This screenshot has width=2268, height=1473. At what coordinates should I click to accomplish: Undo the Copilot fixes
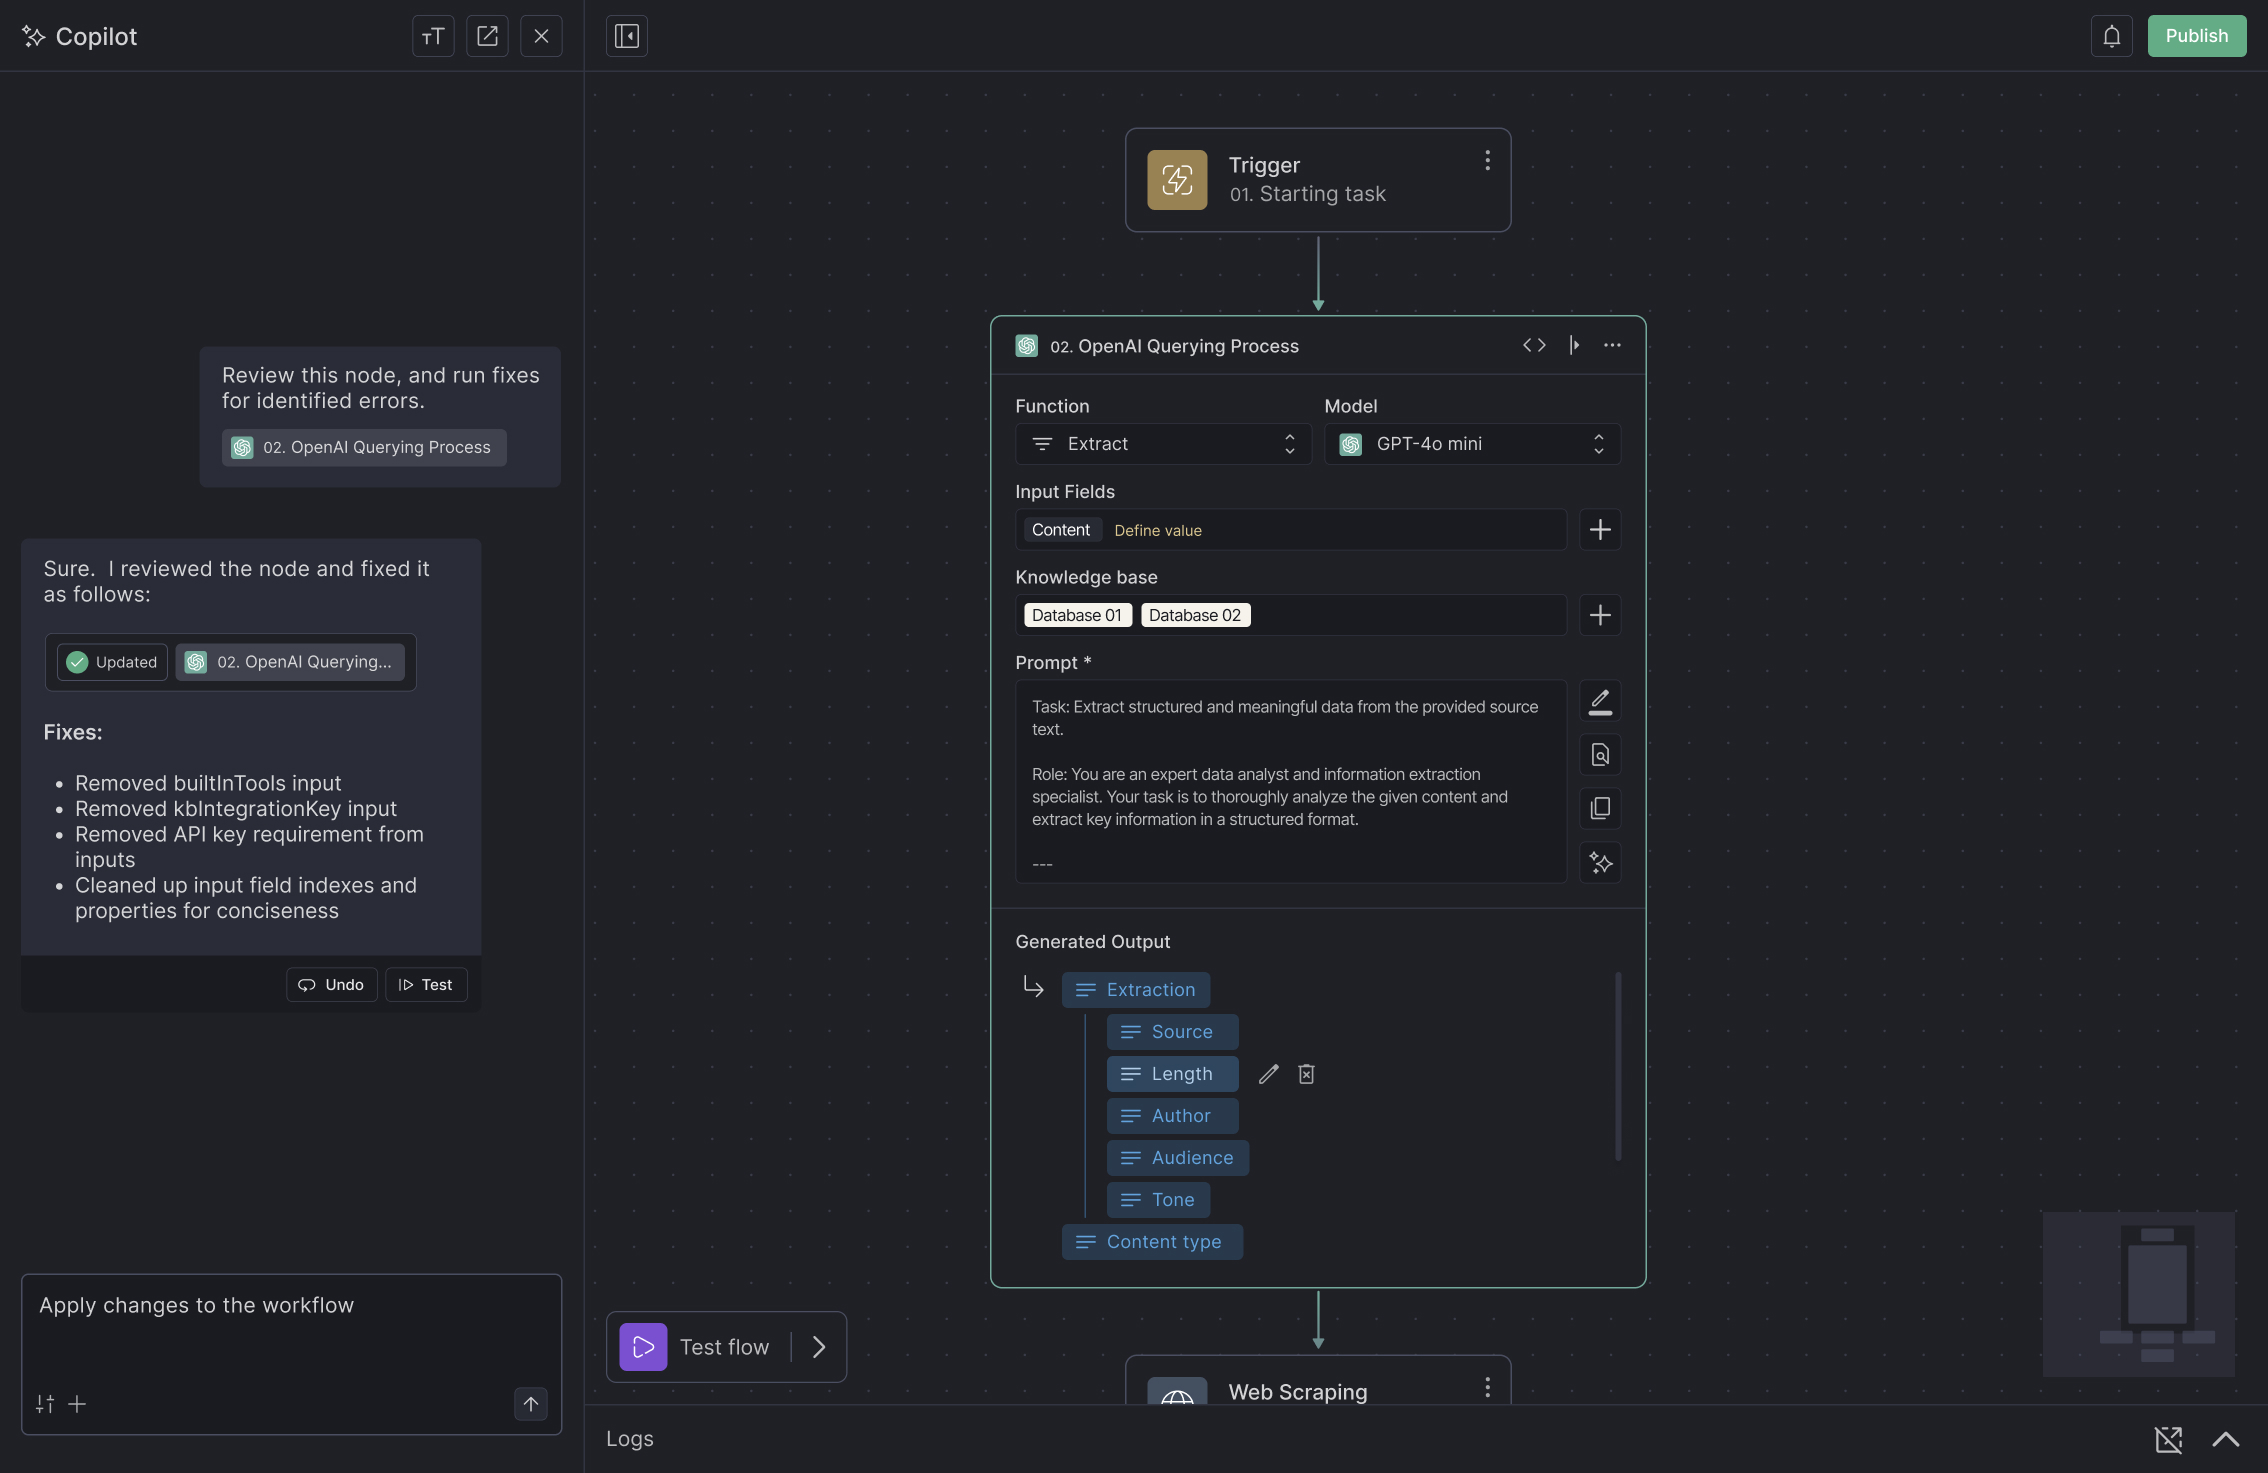(x=331, y=985)
